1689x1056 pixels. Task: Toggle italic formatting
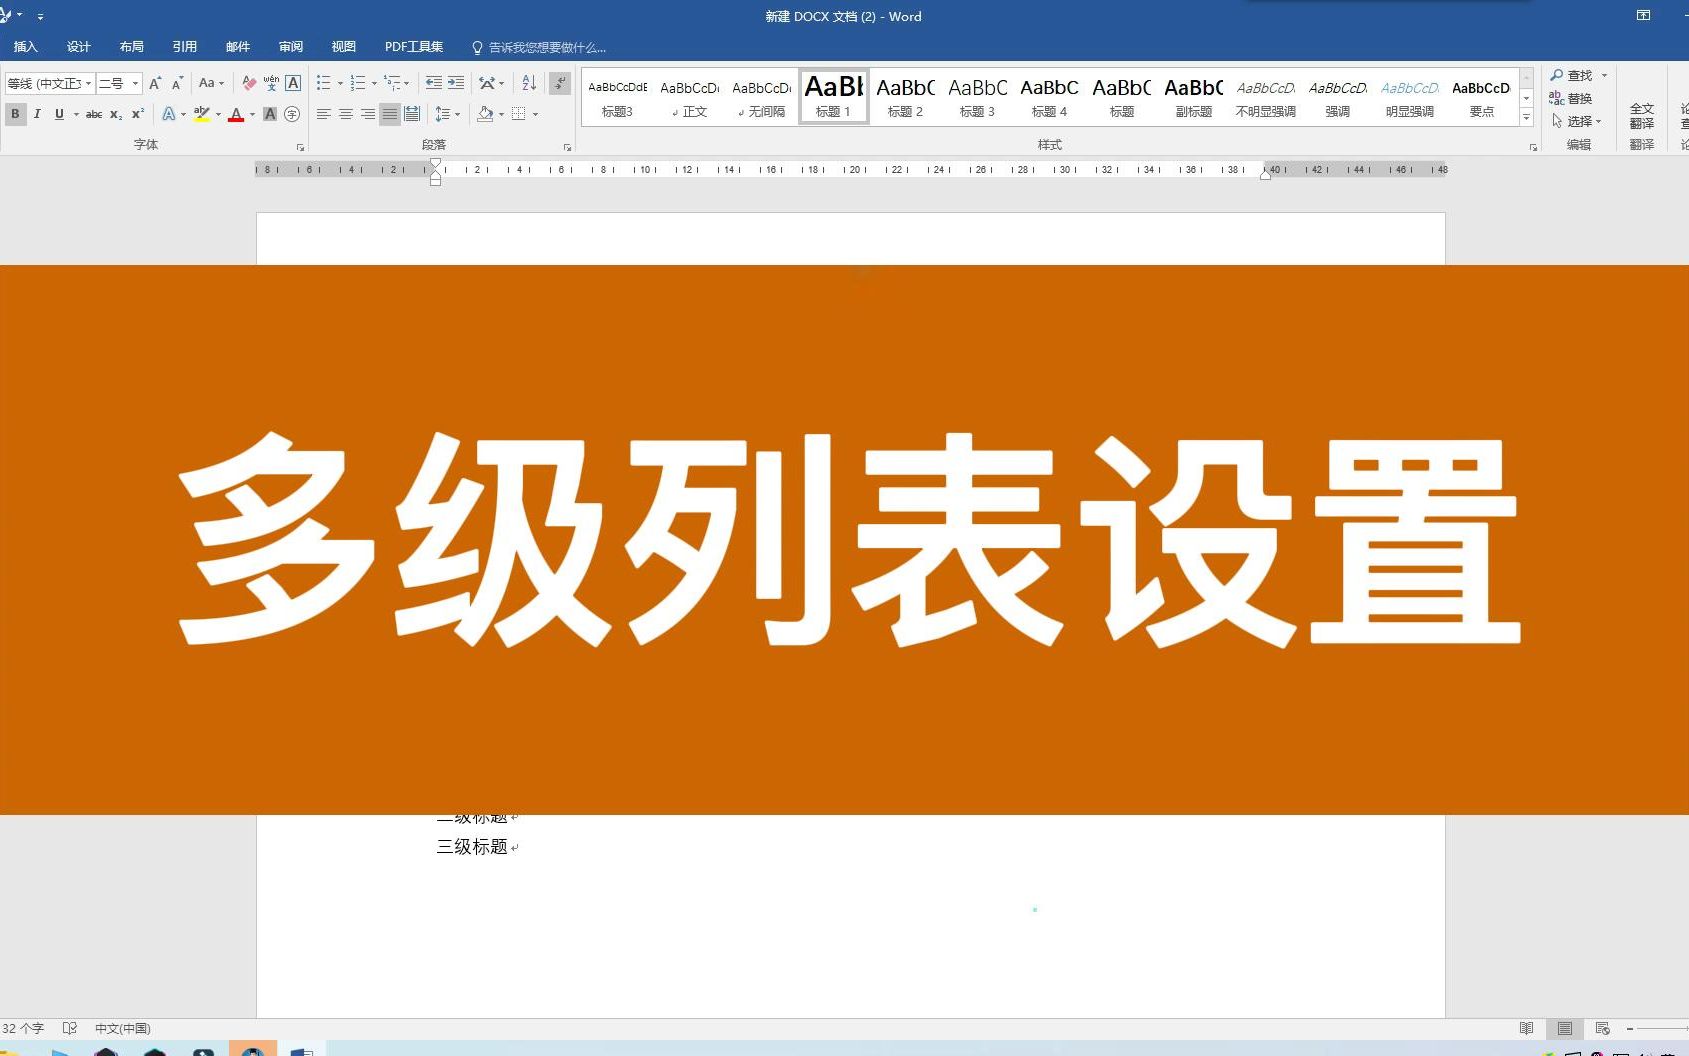(37, 114)
